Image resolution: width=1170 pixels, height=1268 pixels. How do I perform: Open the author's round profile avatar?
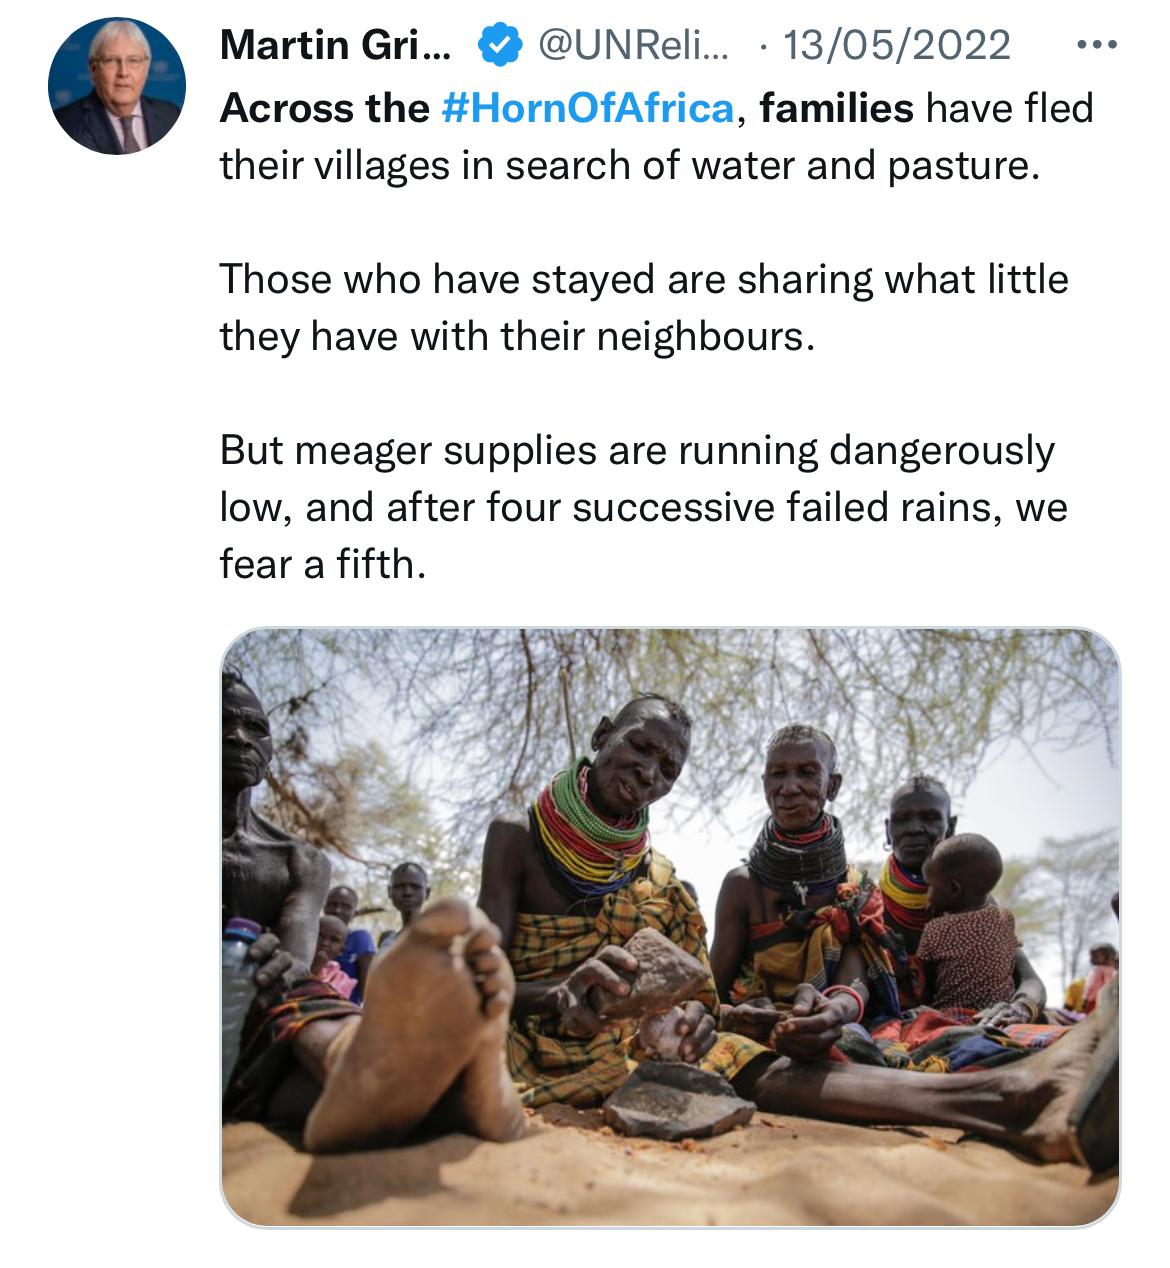pos(117,86)
